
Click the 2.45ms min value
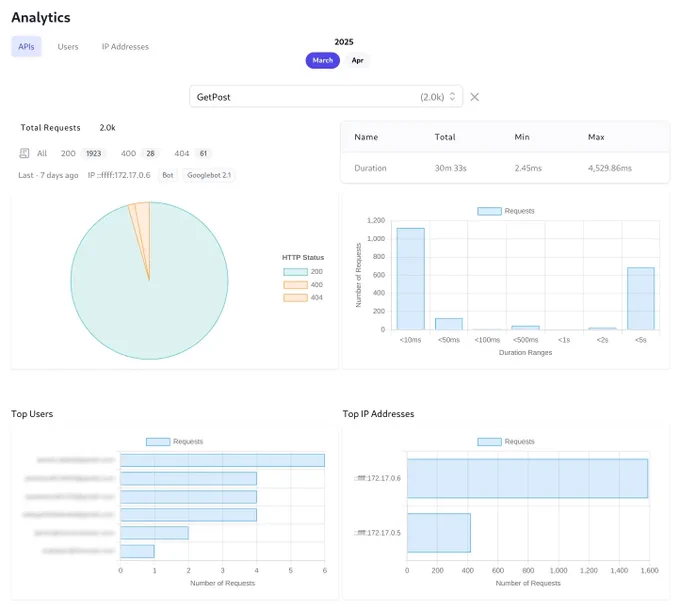(528, 168)
